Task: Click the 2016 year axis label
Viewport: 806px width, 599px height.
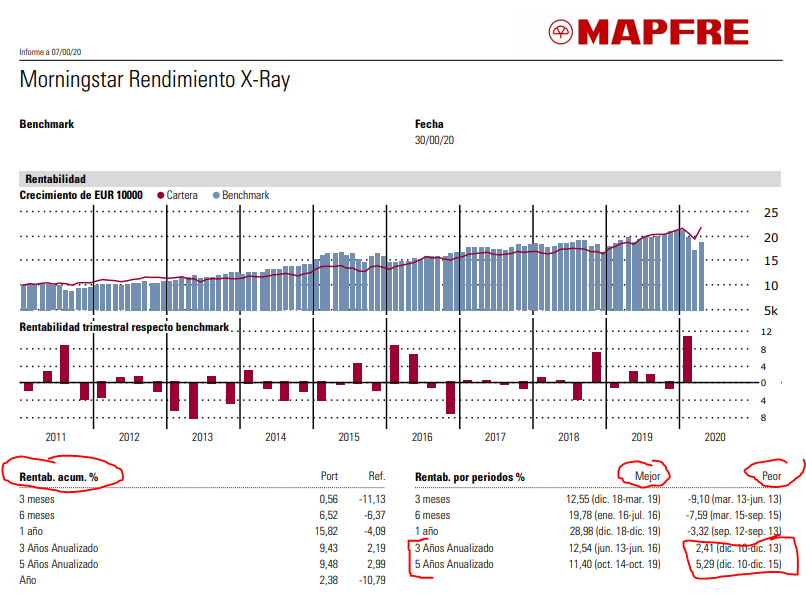Action: coord(422,437)
